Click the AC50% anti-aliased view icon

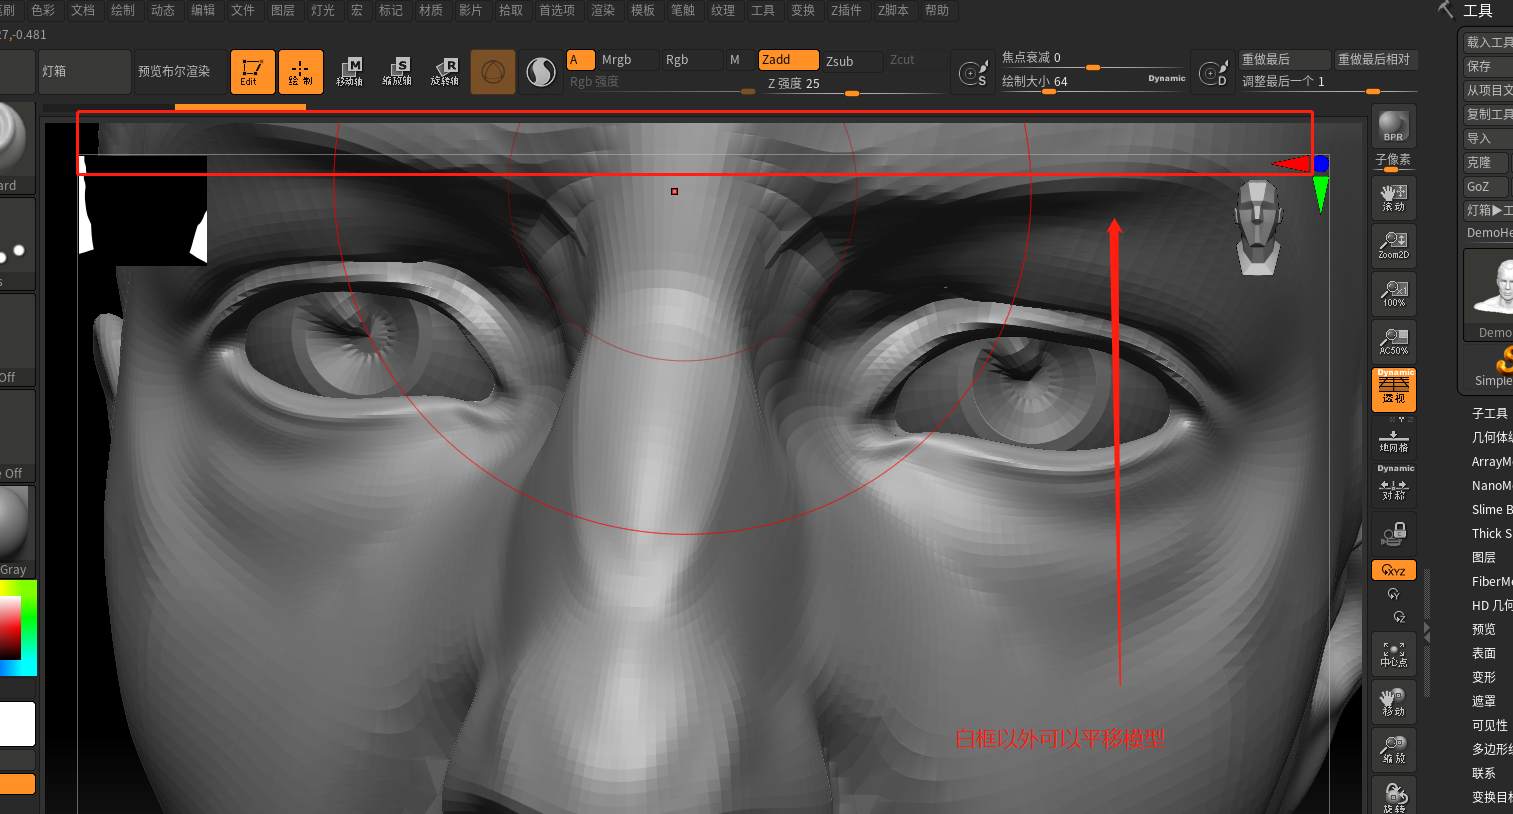(1393, 341)
